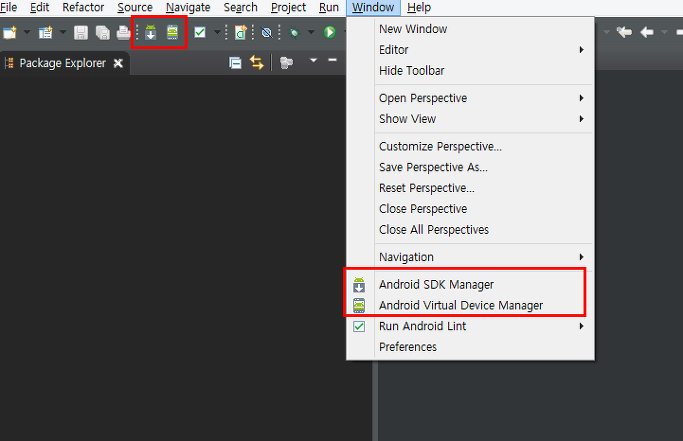Click the Print toolbar icon

124,33
